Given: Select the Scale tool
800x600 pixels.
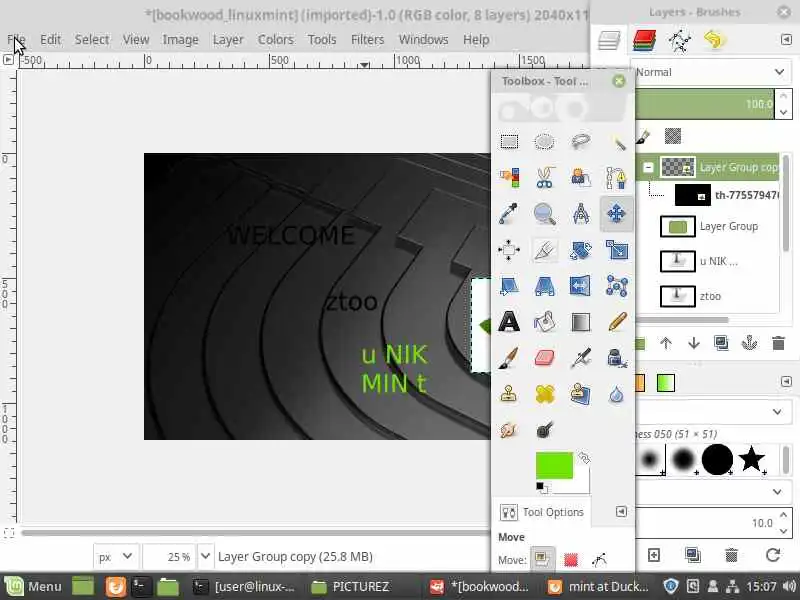Looking at the screenshot, I should click(x=617, y=250).
